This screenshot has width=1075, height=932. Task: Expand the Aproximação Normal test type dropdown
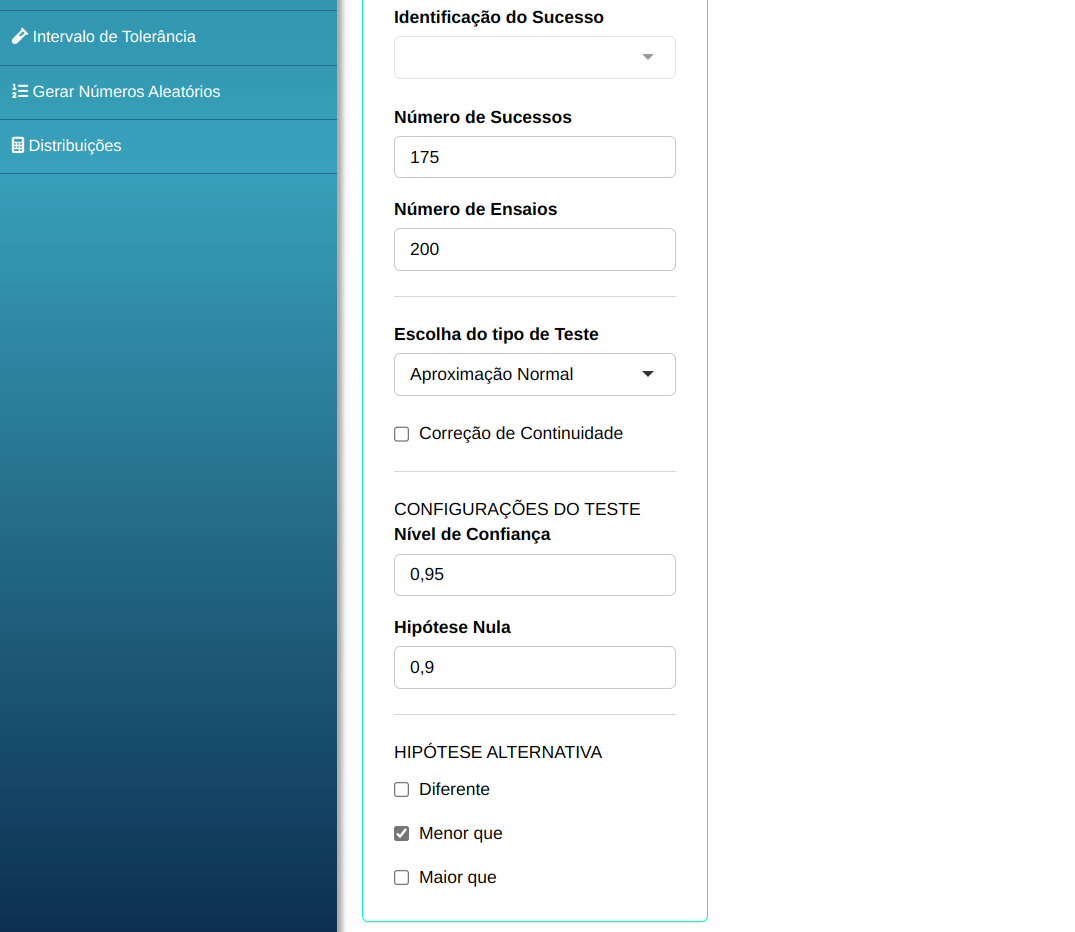coord(520,374)
